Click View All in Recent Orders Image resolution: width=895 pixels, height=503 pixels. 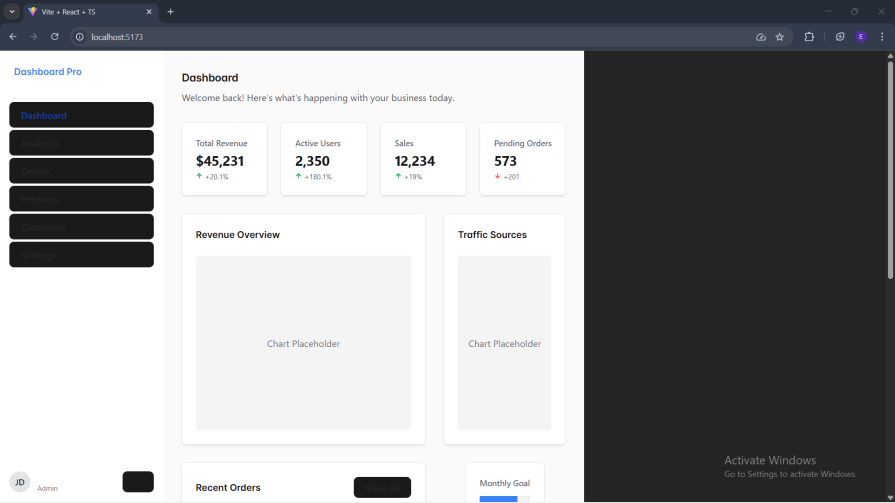382,488
